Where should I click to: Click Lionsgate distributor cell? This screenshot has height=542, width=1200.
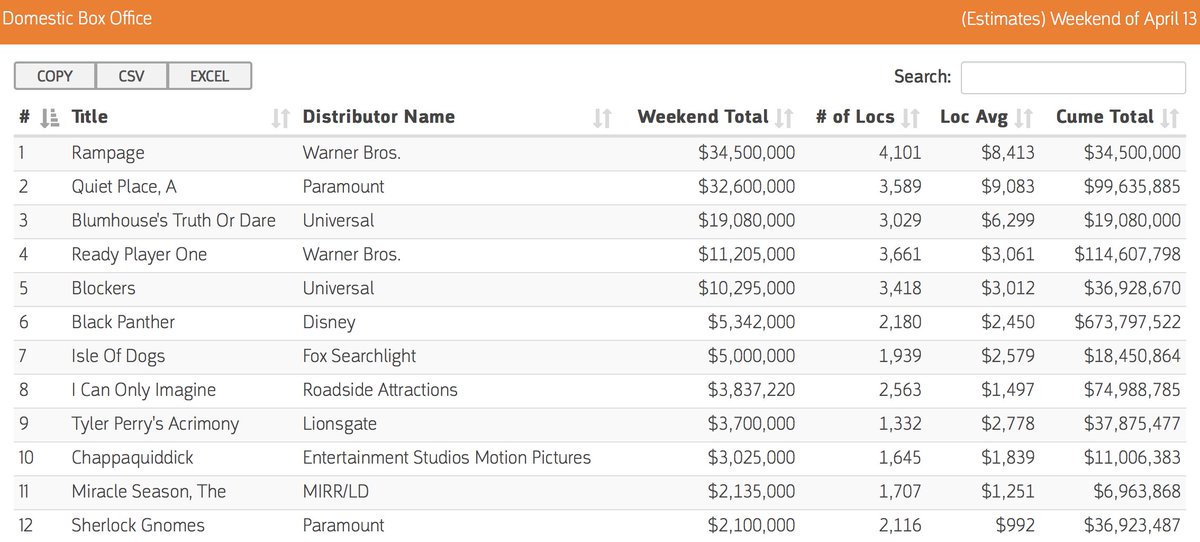point(340,424)
